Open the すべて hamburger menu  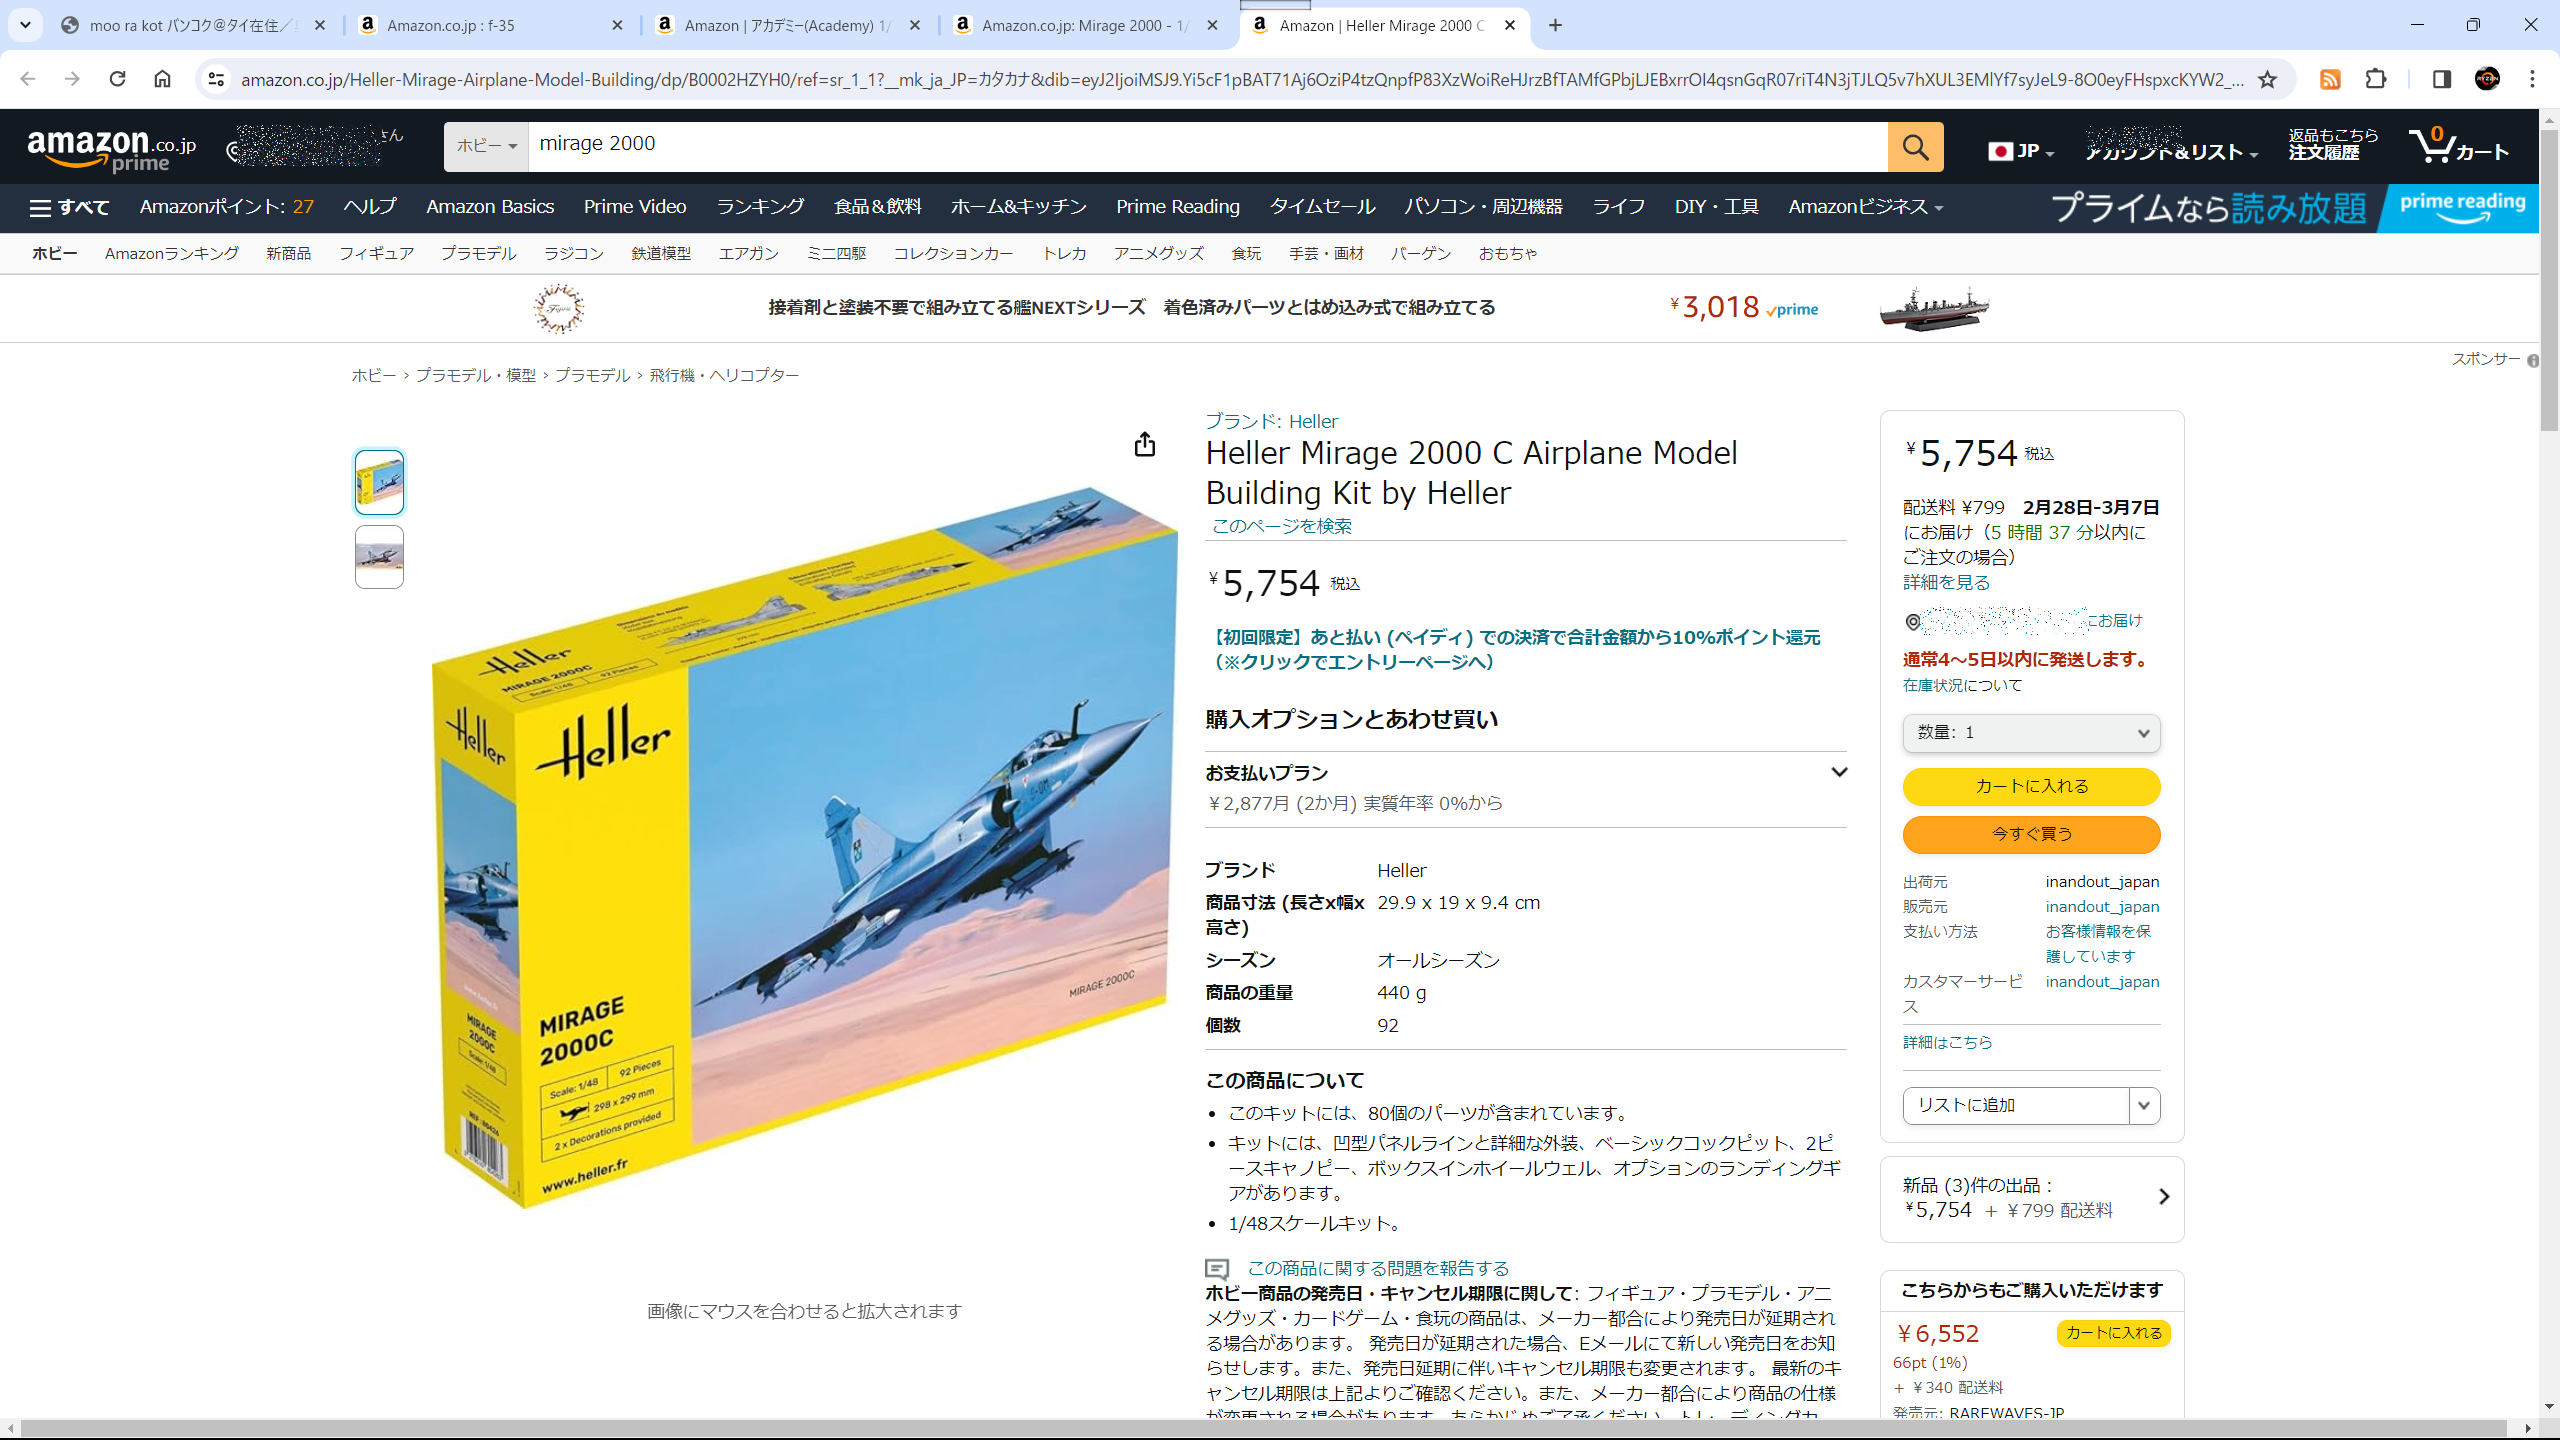[69, 207]
